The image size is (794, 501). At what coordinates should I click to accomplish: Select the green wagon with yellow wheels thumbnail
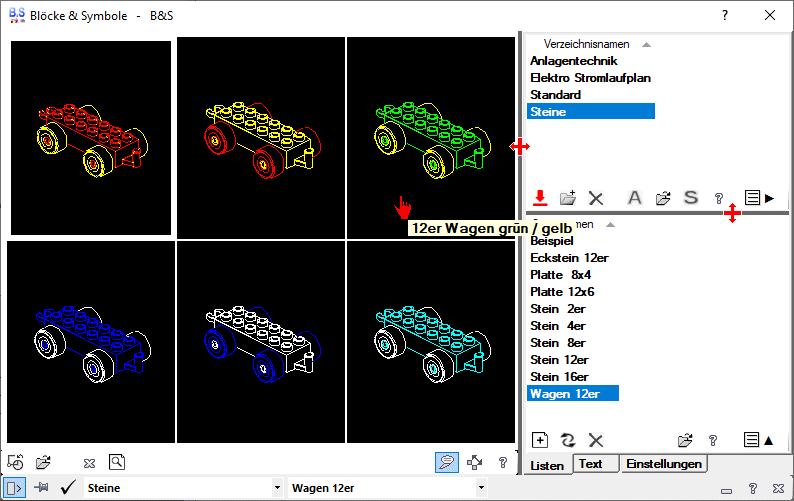click(431, 138)
